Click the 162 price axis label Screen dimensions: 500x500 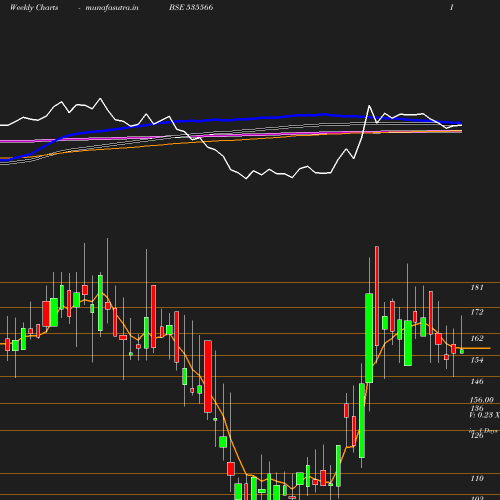coord(477,338)
